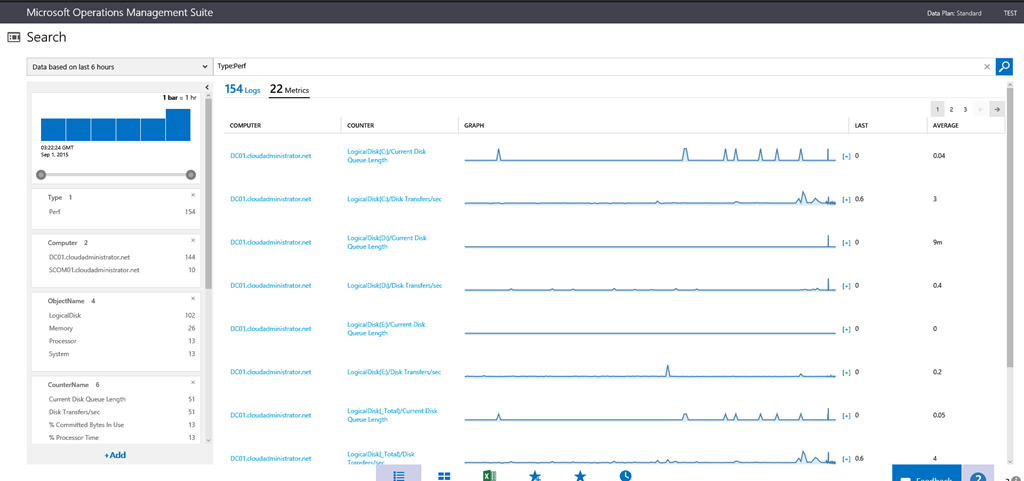Collapse the left filter panel
This screenshot has width=1024, height=481.
click(x=207, y=88)
